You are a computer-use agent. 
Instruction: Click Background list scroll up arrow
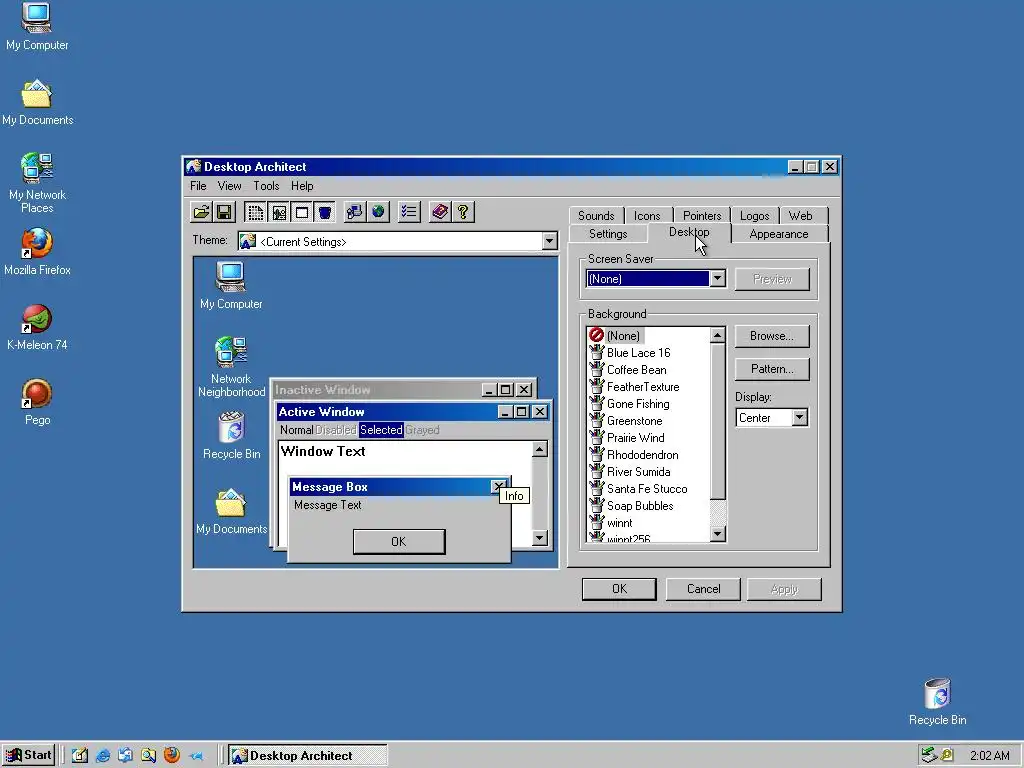(x=717, y=336)
